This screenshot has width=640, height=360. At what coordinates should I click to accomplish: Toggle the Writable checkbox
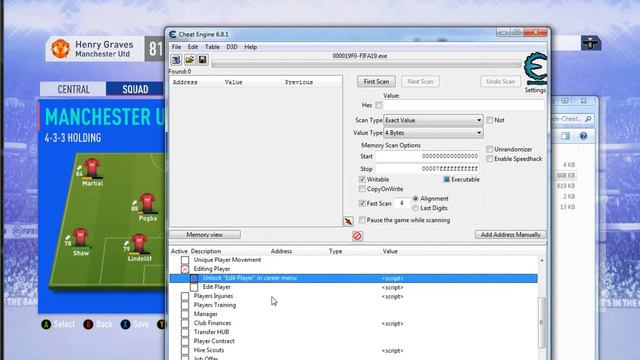362,179
